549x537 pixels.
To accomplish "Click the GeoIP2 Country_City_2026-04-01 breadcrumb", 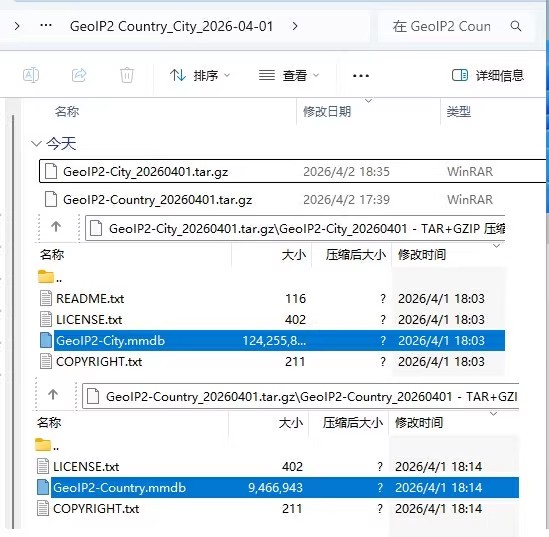I will pos(172,26).
